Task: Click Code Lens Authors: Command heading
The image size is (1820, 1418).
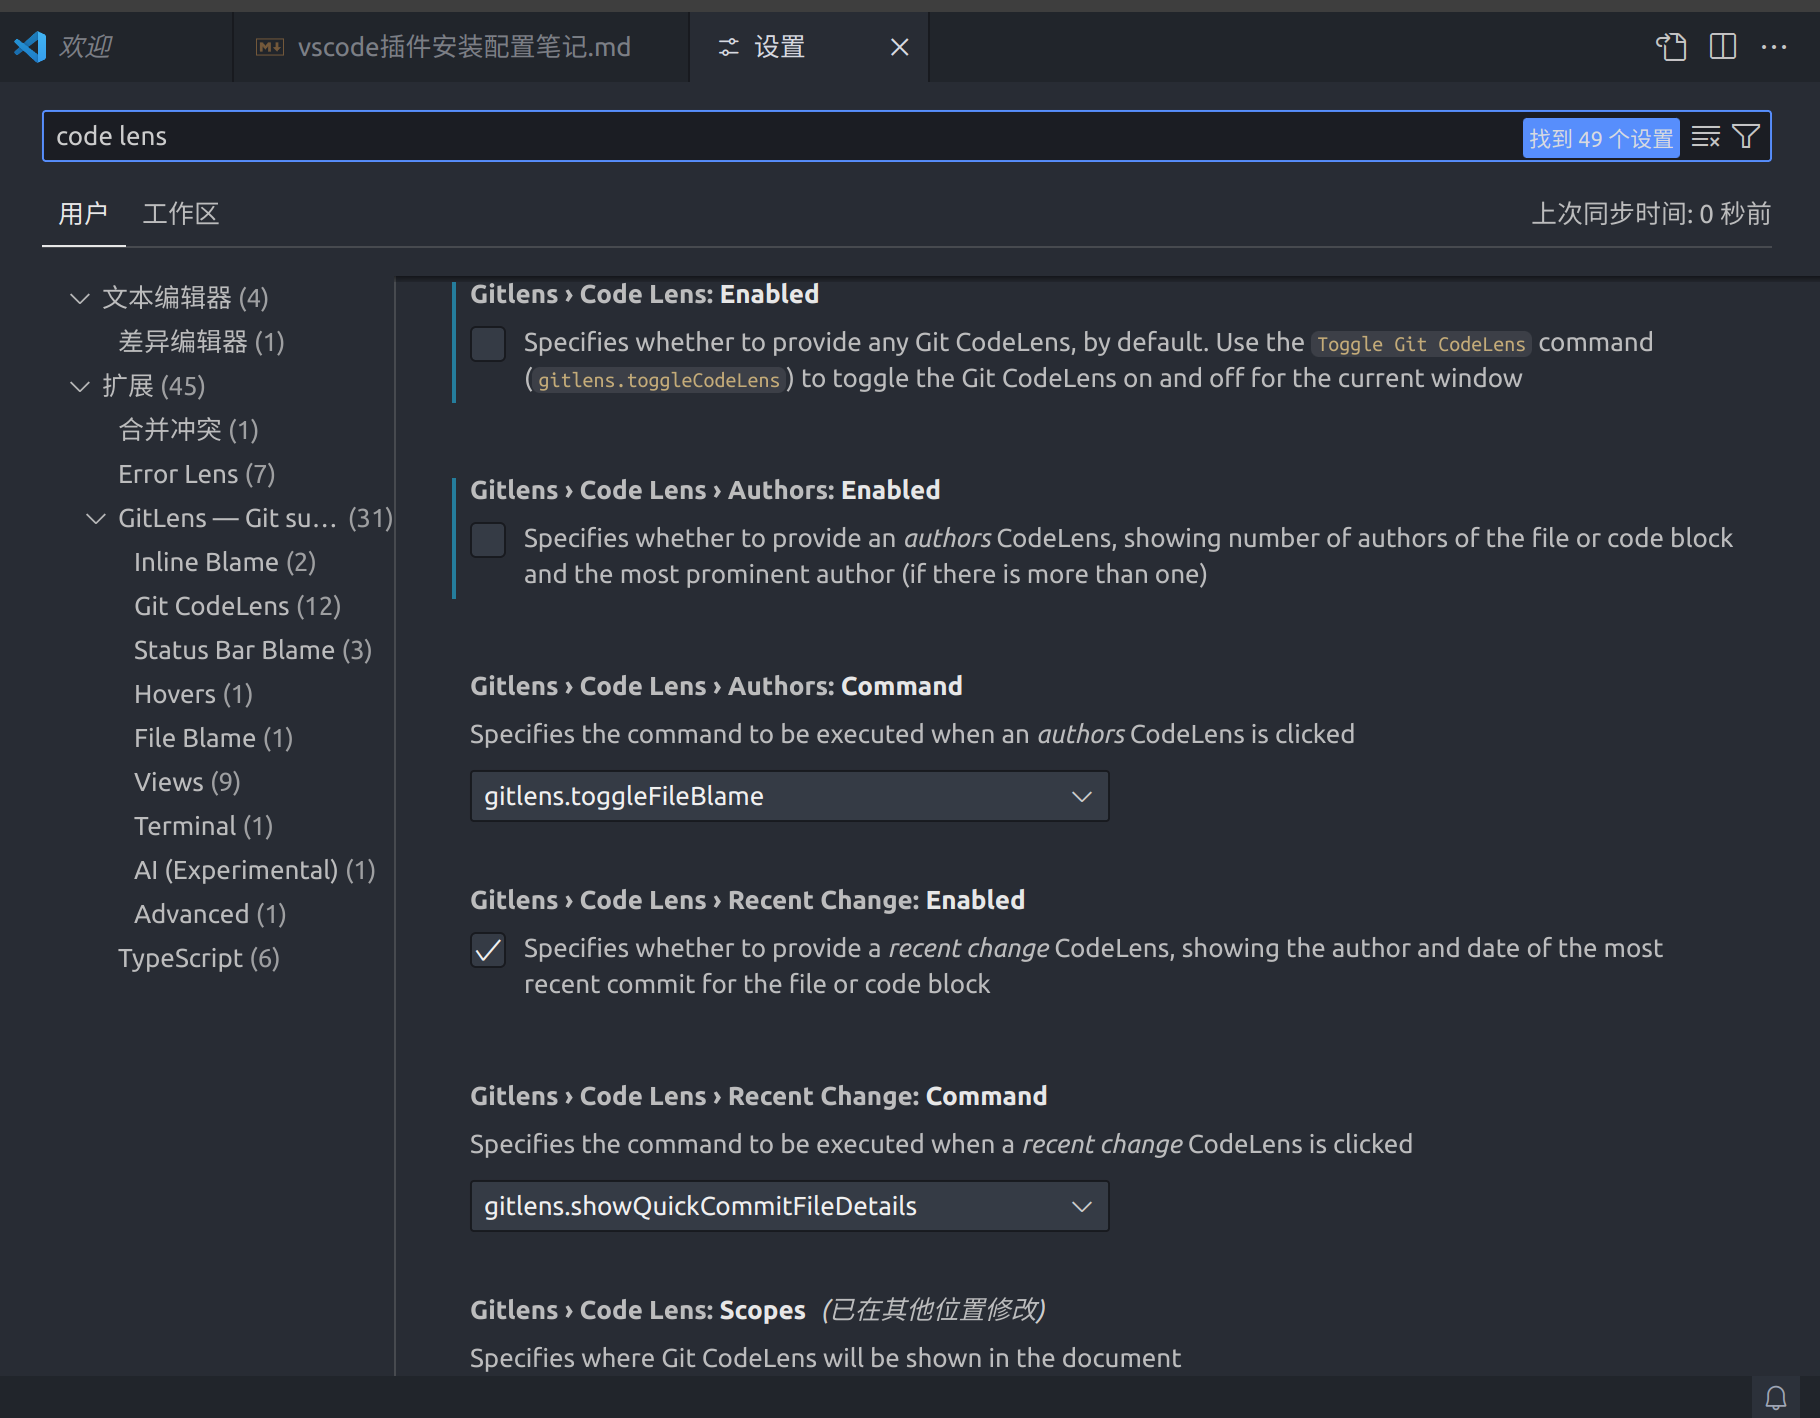Action: 716,686
